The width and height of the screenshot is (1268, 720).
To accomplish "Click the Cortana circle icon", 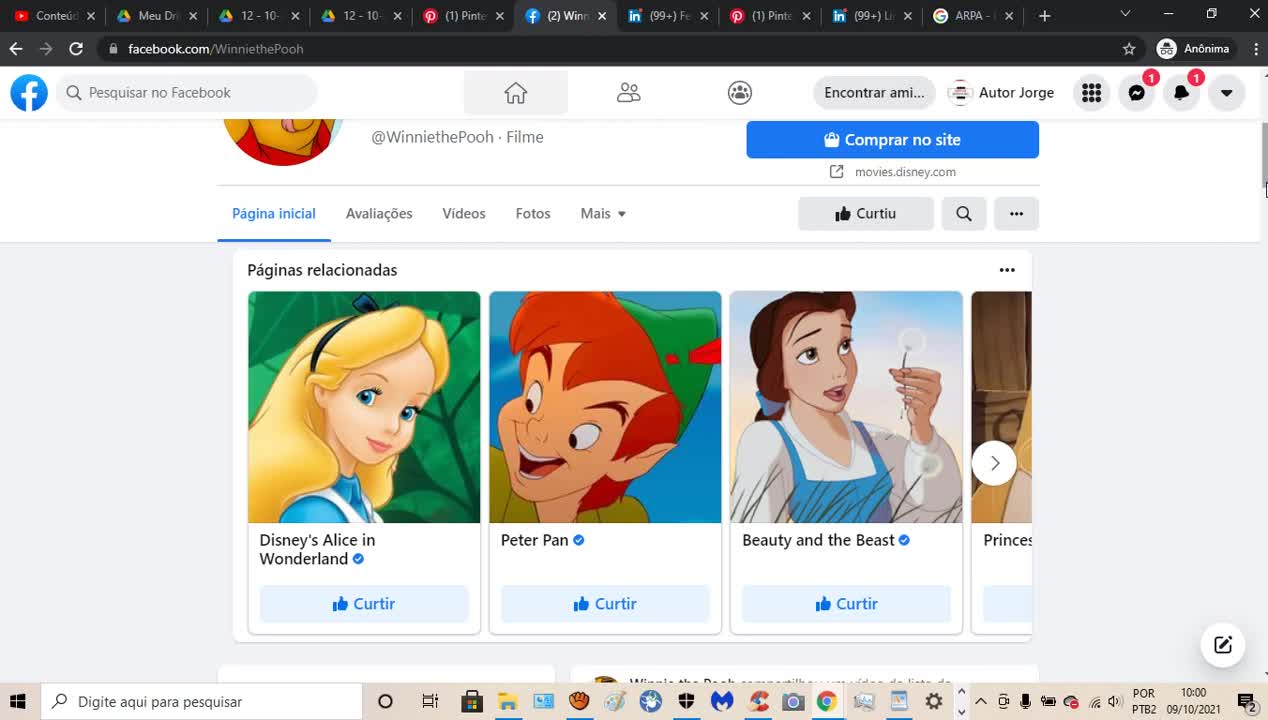I will [385, 702].
